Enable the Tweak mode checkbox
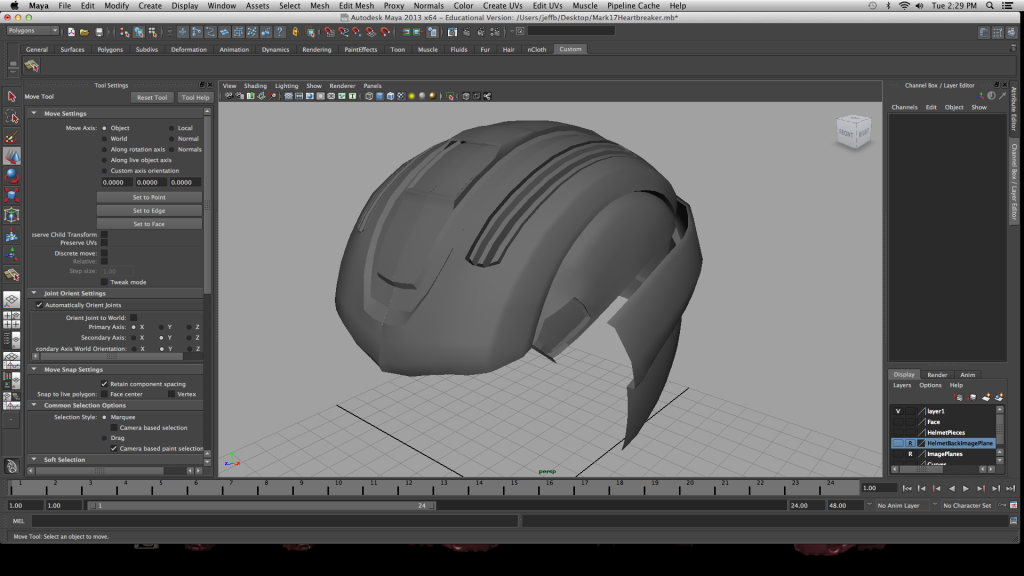This screenshot has height=576, width=1024. 104,282
